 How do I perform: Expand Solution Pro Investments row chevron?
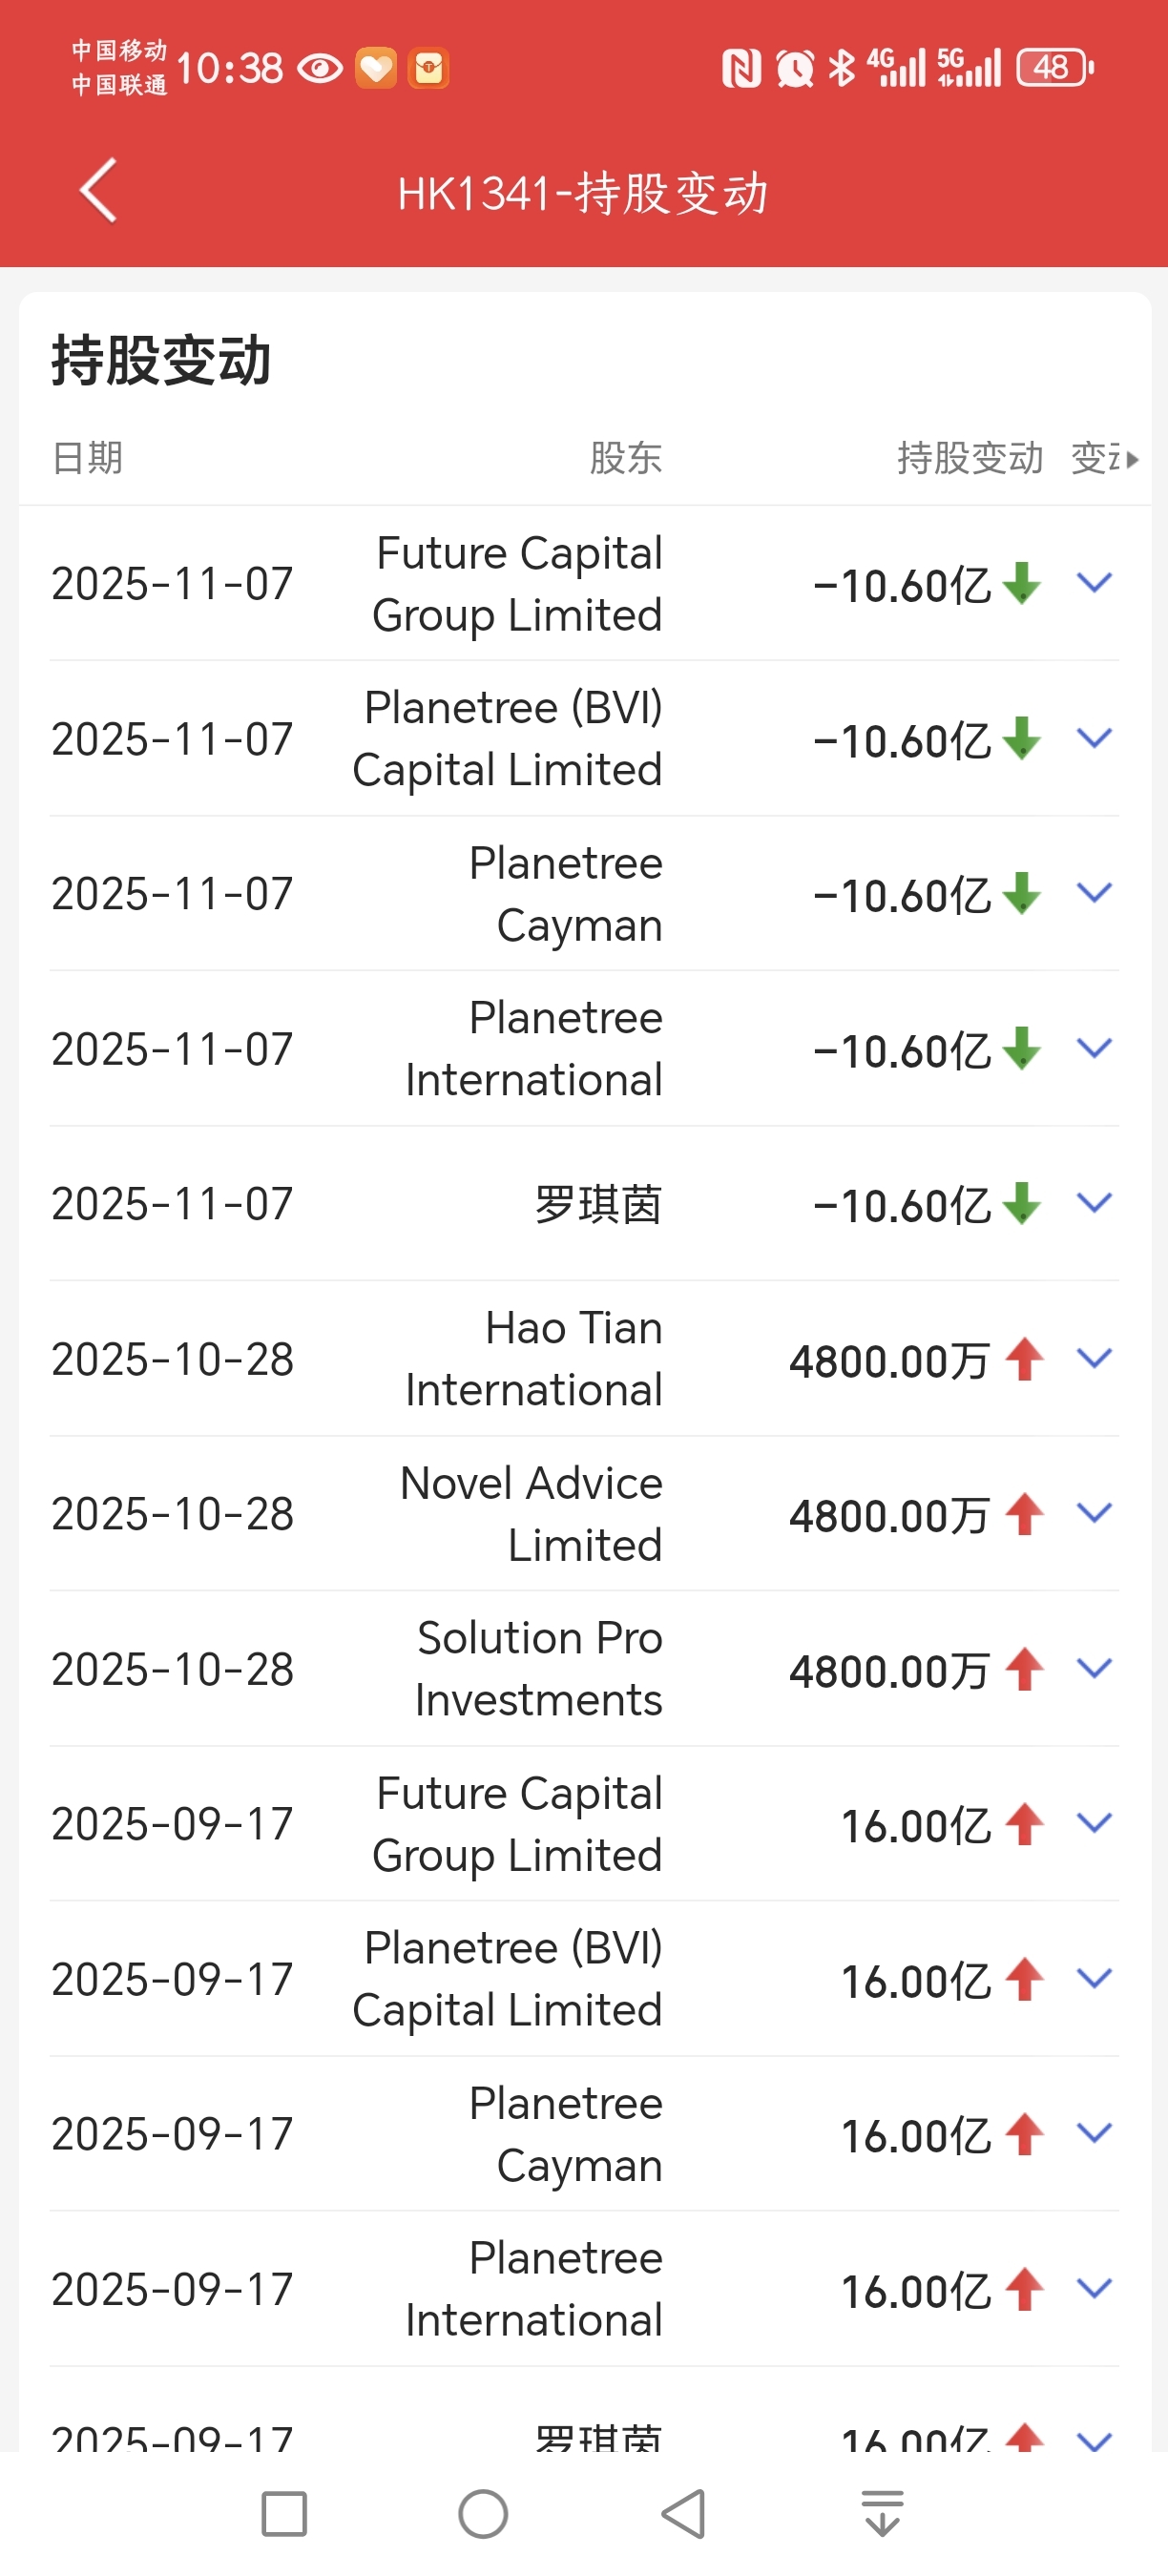pyautogui.click(x=1094, y=1668)
